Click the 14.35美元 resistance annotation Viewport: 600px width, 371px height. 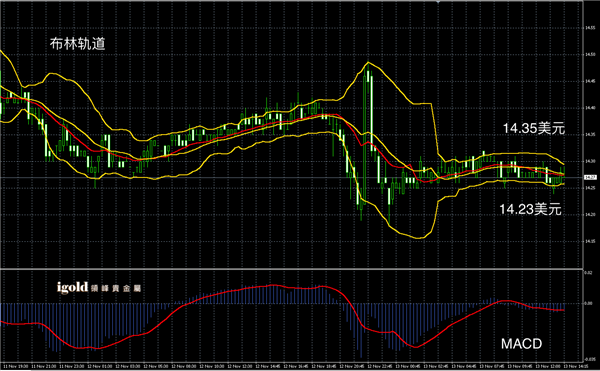pyautogui.click(x=533, y=129)
